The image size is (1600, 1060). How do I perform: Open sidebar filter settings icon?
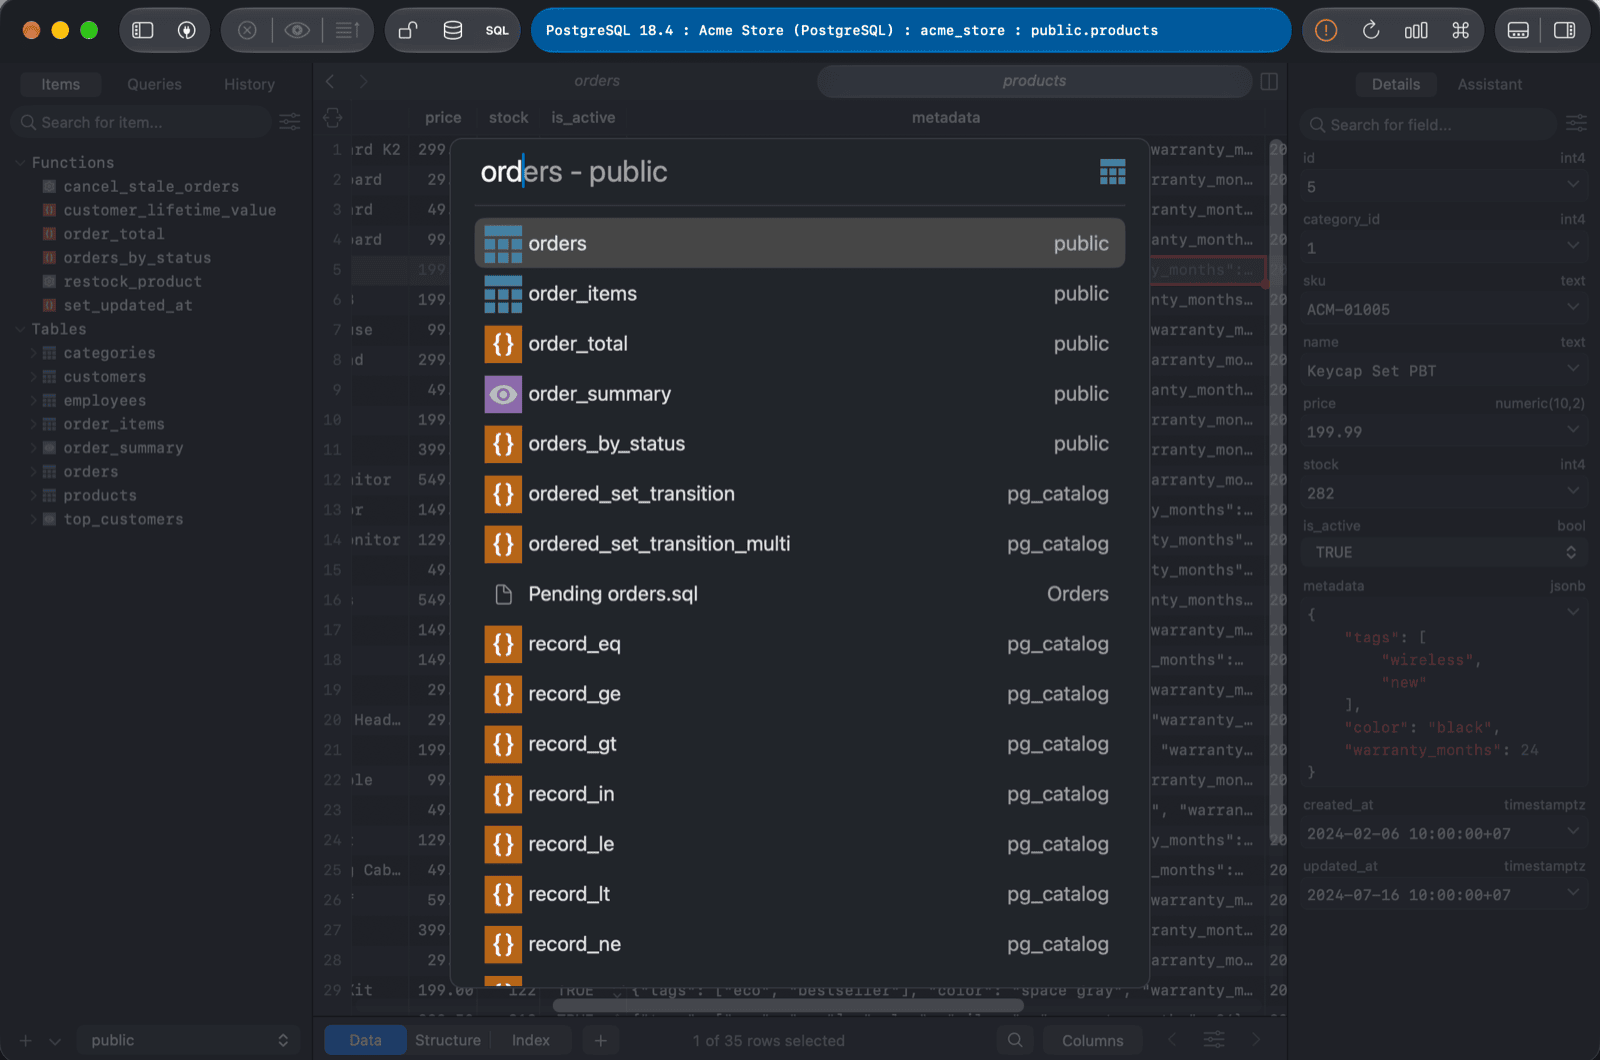(290, 122)
